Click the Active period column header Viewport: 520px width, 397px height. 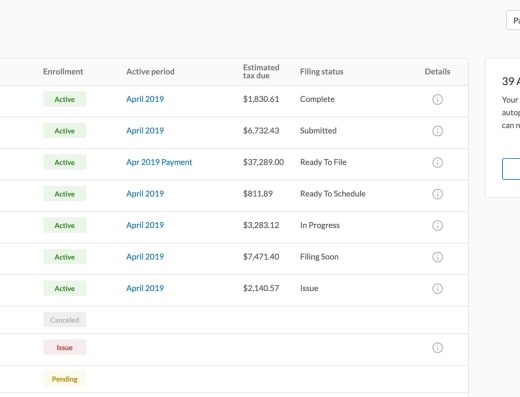pos(150,72)
